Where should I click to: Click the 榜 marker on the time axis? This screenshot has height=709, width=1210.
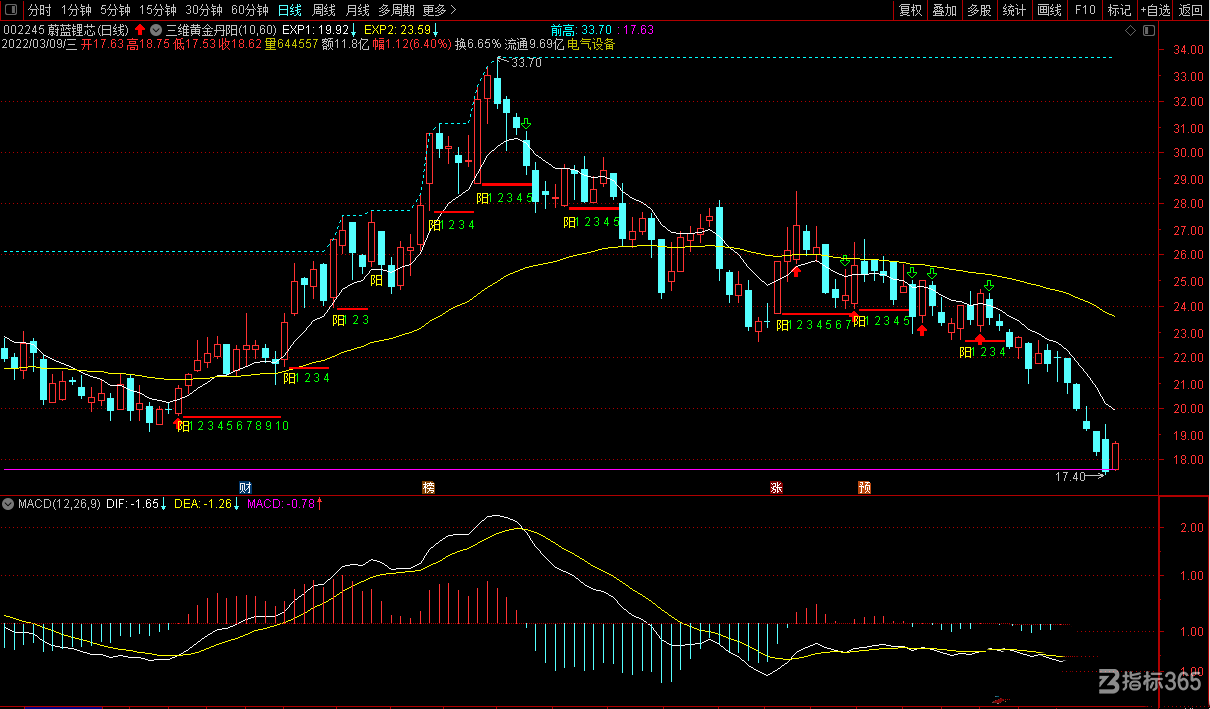(x=429, y=487)
